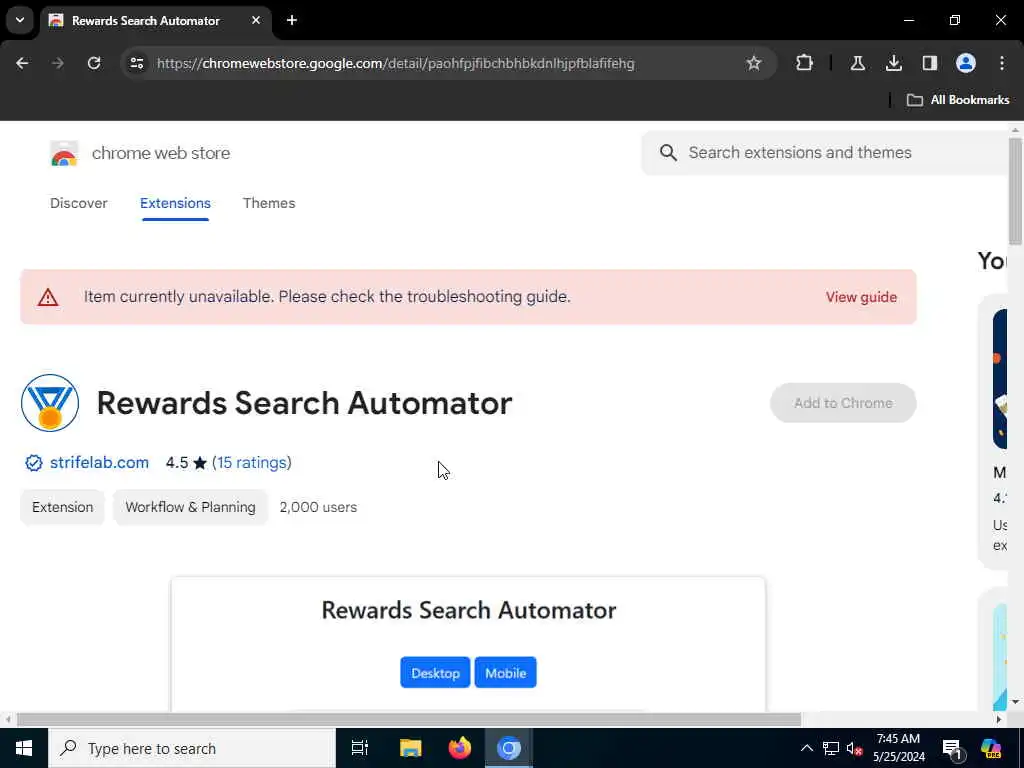Image resolution: width=1024 pixels, height=768 pixels.
Task: Click the Rewards Search Automator screenshot preview
Action: [468, 644]
